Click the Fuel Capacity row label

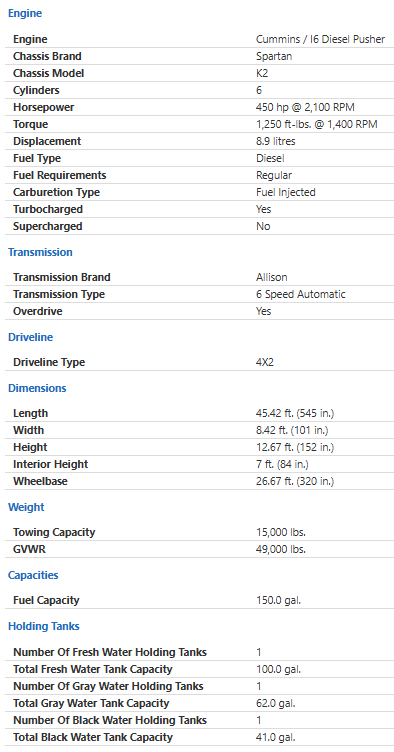click(x=46, y=600)
